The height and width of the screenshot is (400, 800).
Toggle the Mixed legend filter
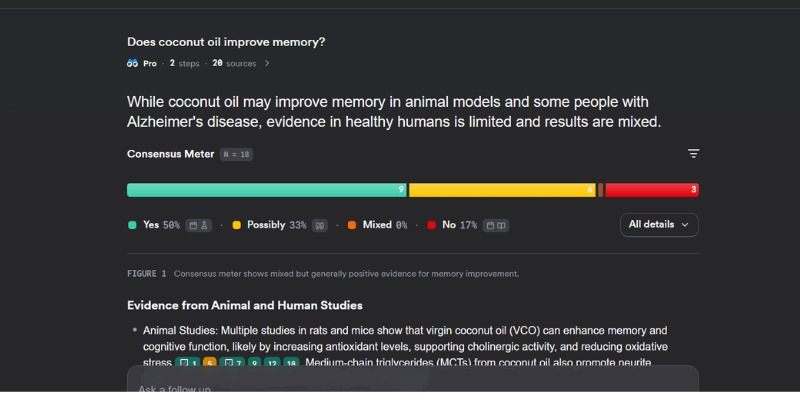377,225
